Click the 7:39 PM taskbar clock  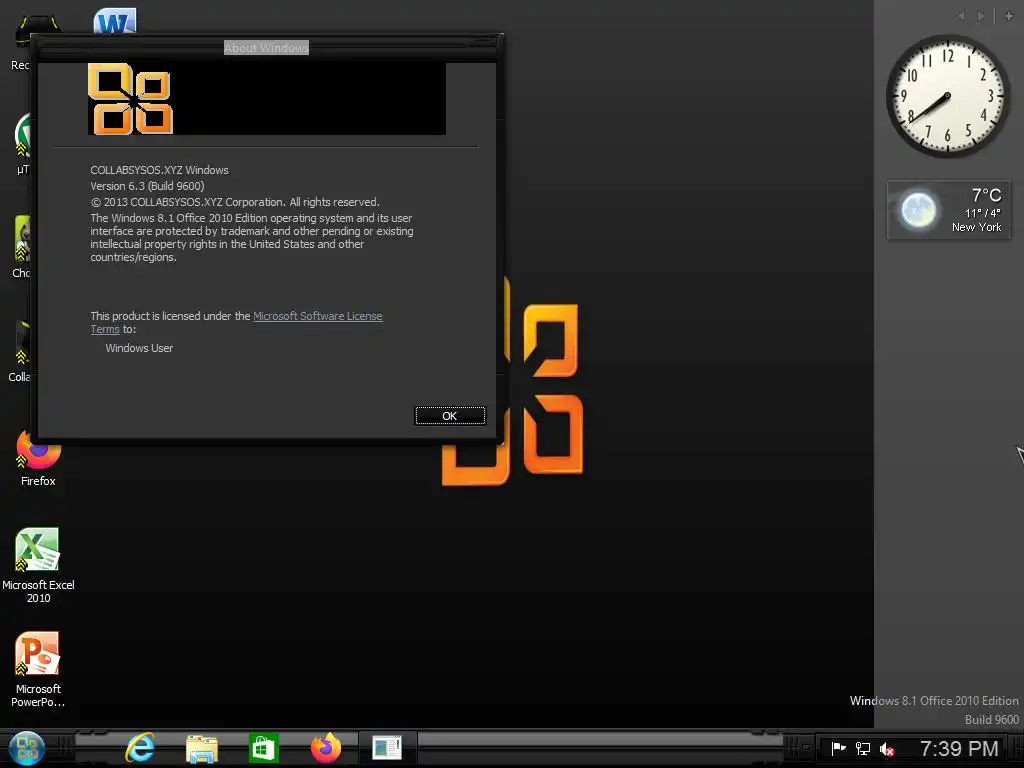(x=959, y=748)
